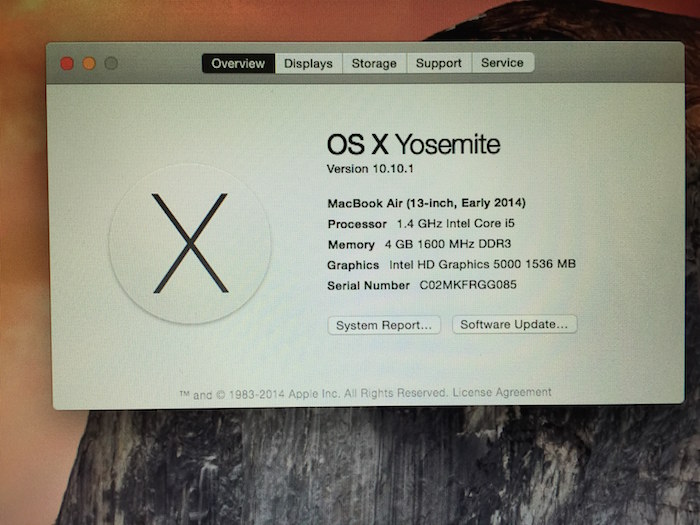
Task: Switch to the Support tab
Action: click(x=439, y=63)
